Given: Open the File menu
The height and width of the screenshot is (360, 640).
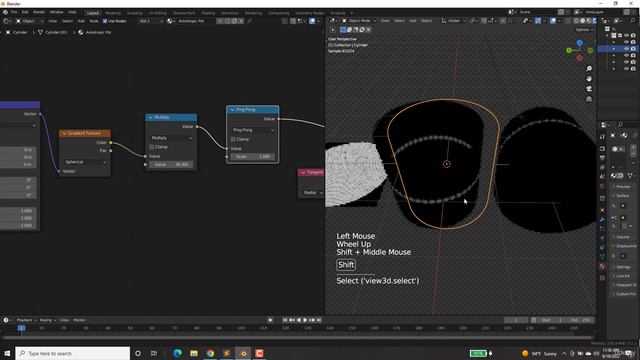Looking at the screenshot, I should (x=14, y=12).
